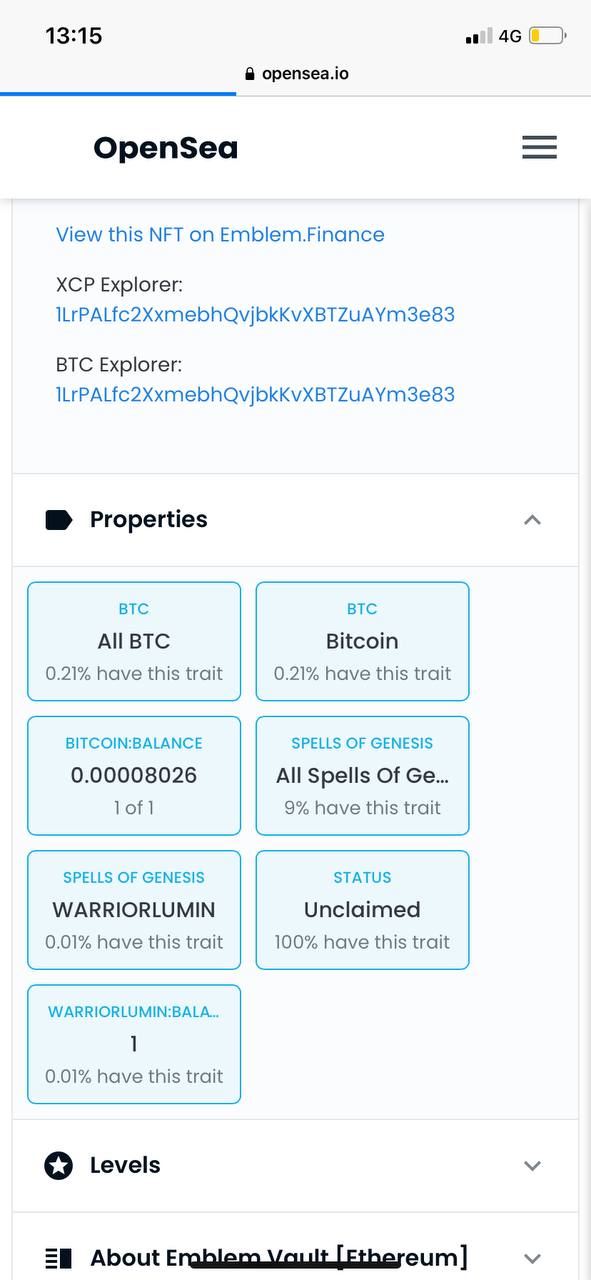Open the XCP Explorer address link

click(x=255, y=315)
